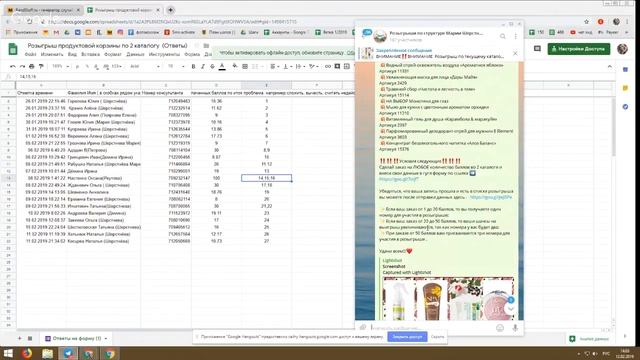Viewport: 640px width, 360px height.
Task: Dismiss the pinned message in Telegram
Action: (x=515, y=53)
